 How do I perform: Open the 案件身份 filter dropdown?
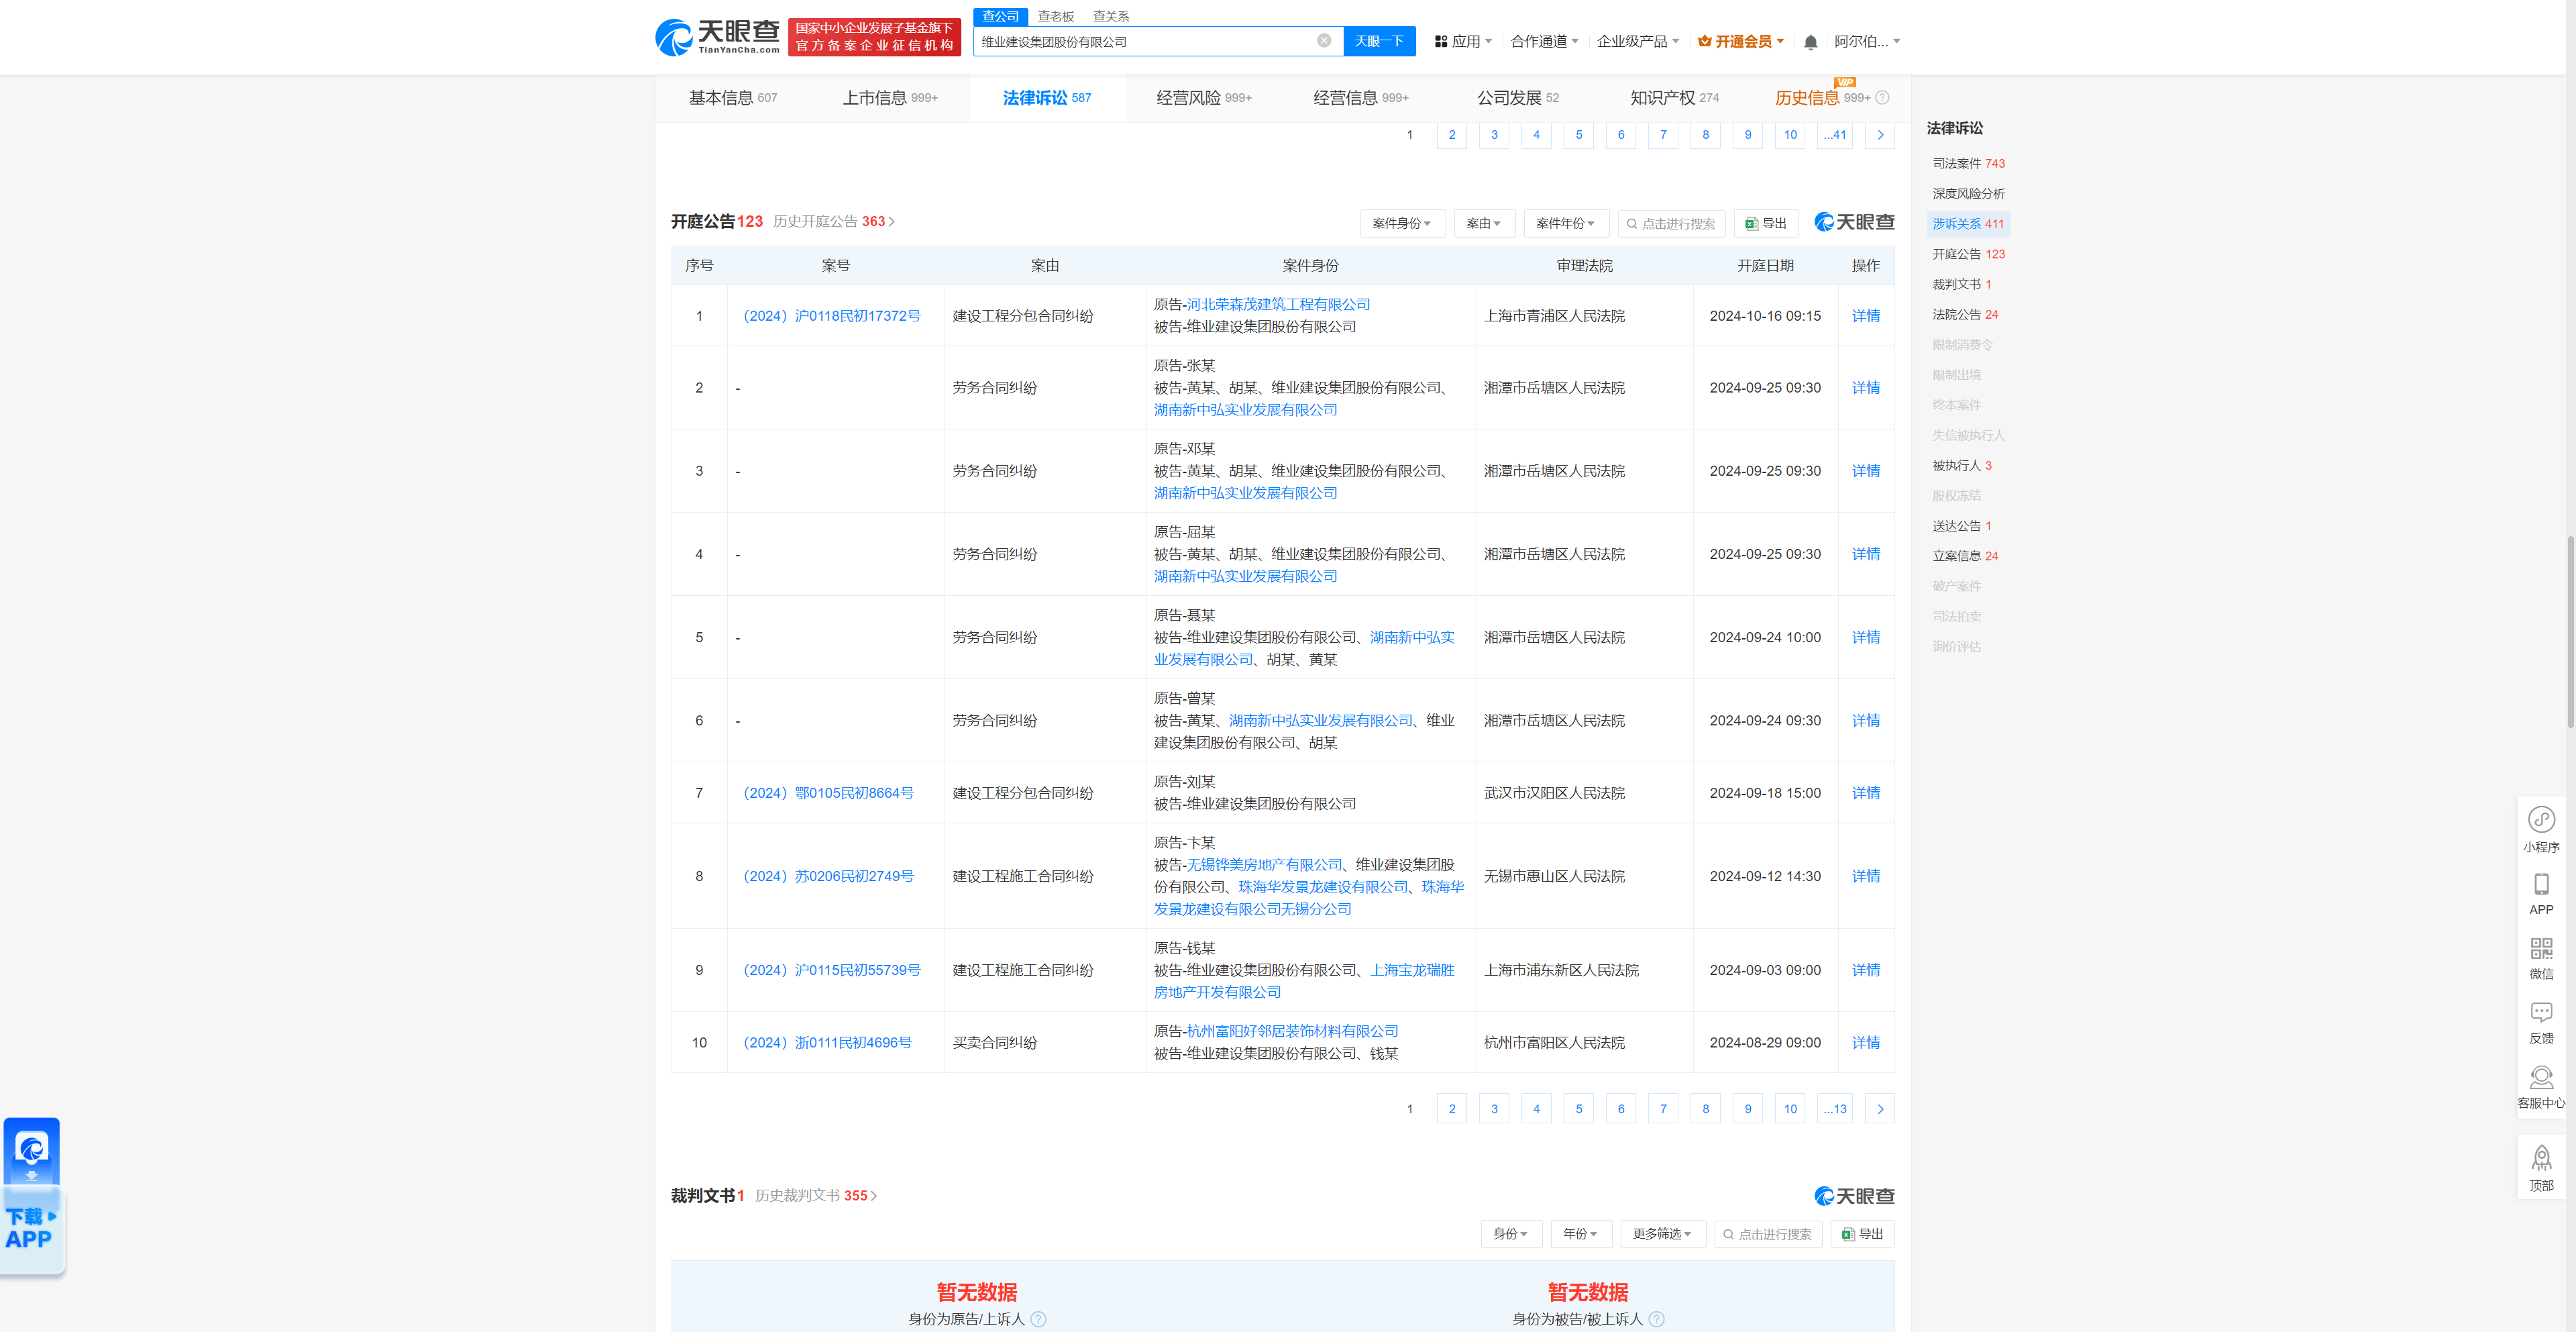1402,223
